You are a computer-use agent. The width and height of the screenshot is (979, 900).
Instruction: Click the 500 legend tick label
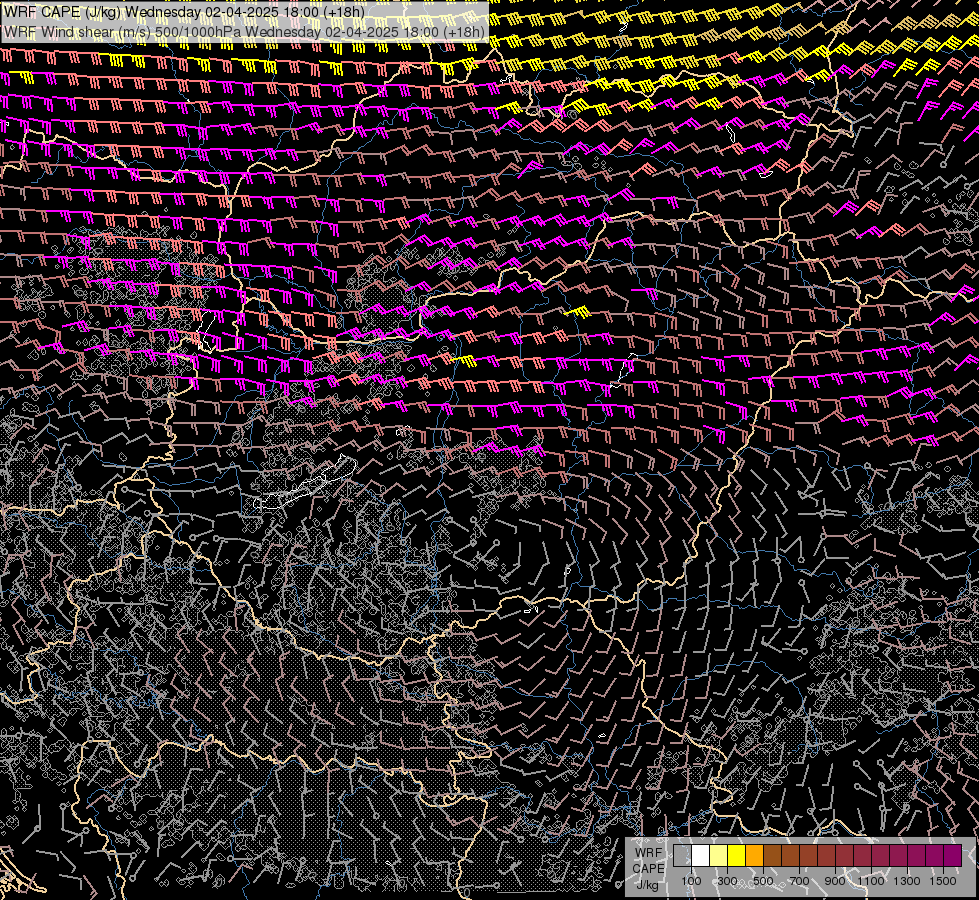tap(764, 881)
